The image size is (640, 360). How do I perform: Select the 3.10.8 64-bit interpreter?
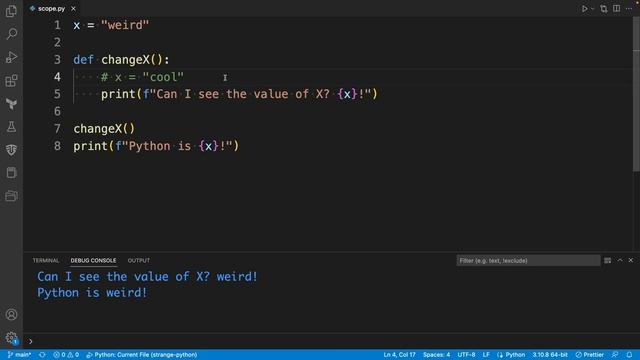[x=550, y=355]
